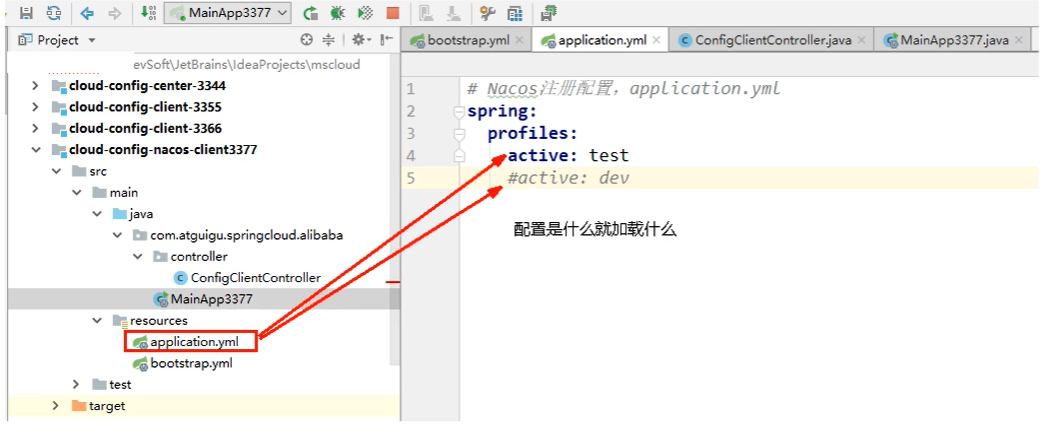Select cloud-config-center-3344 in tree
The image size is (1045, 435).
pyautogui.click(x=147, y=86)
